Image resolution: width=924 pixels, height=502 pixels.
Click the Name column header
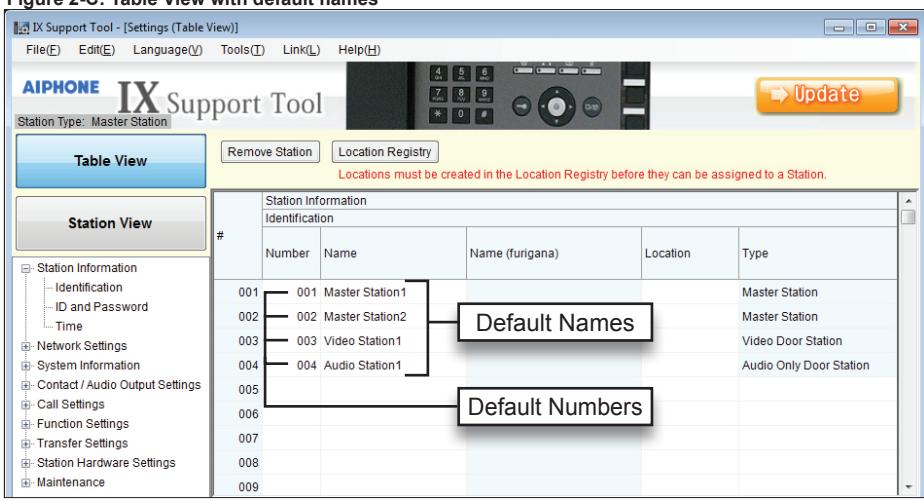pyautogui.click(x=393, y=253)
